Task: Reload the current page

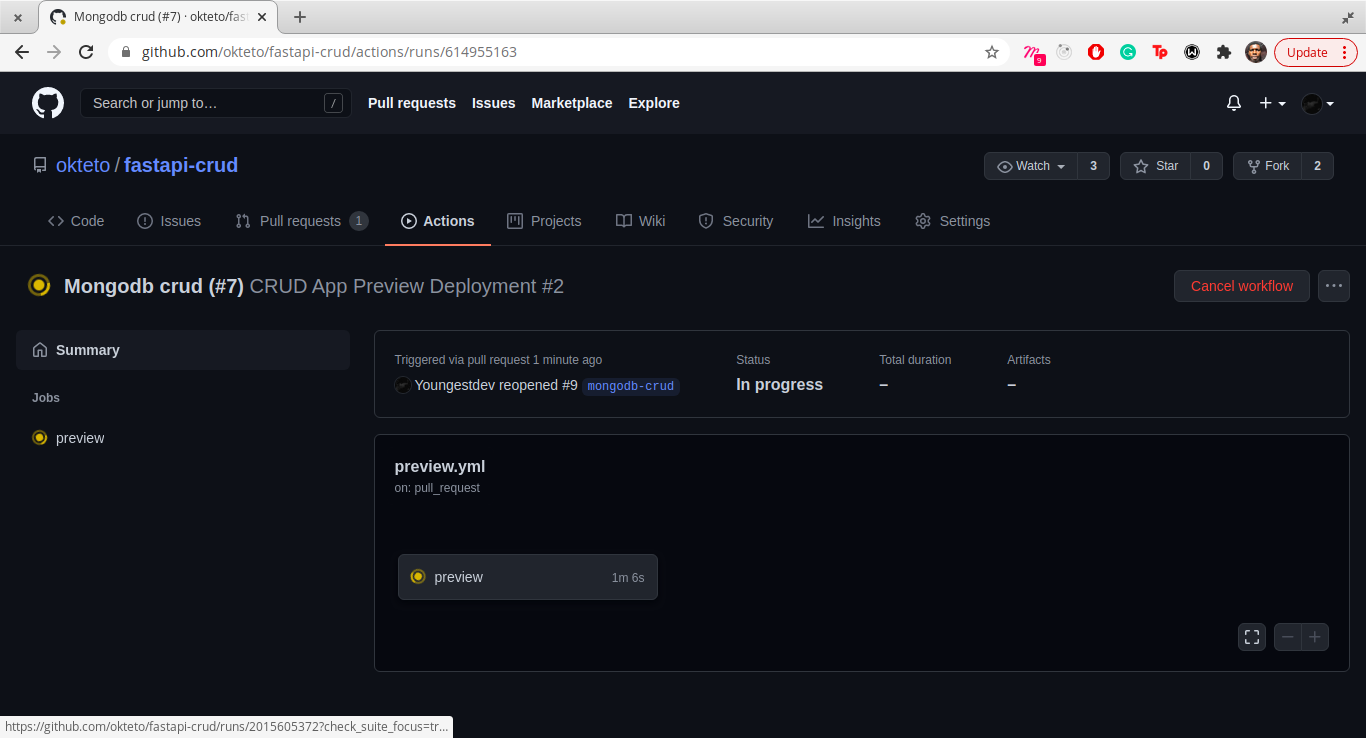Action: click(86, 52)
